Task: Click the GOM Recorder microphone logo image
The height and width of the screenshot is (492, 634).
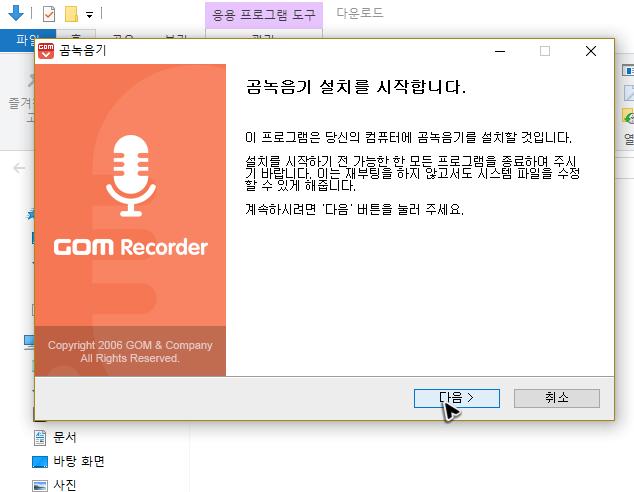Action: pos(131,176)
